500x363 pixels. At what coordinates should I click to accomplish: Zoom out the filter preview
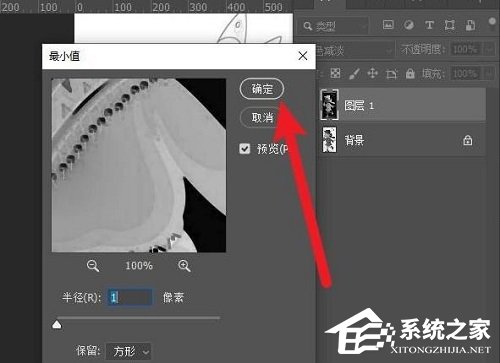93,266
